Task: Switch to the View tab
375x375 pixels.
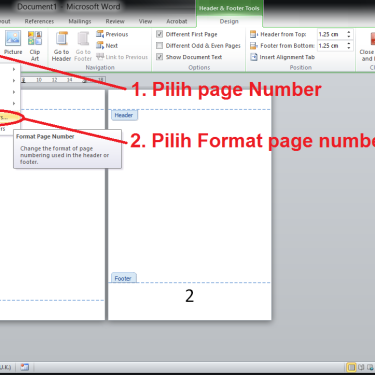Action: (145, 21)
